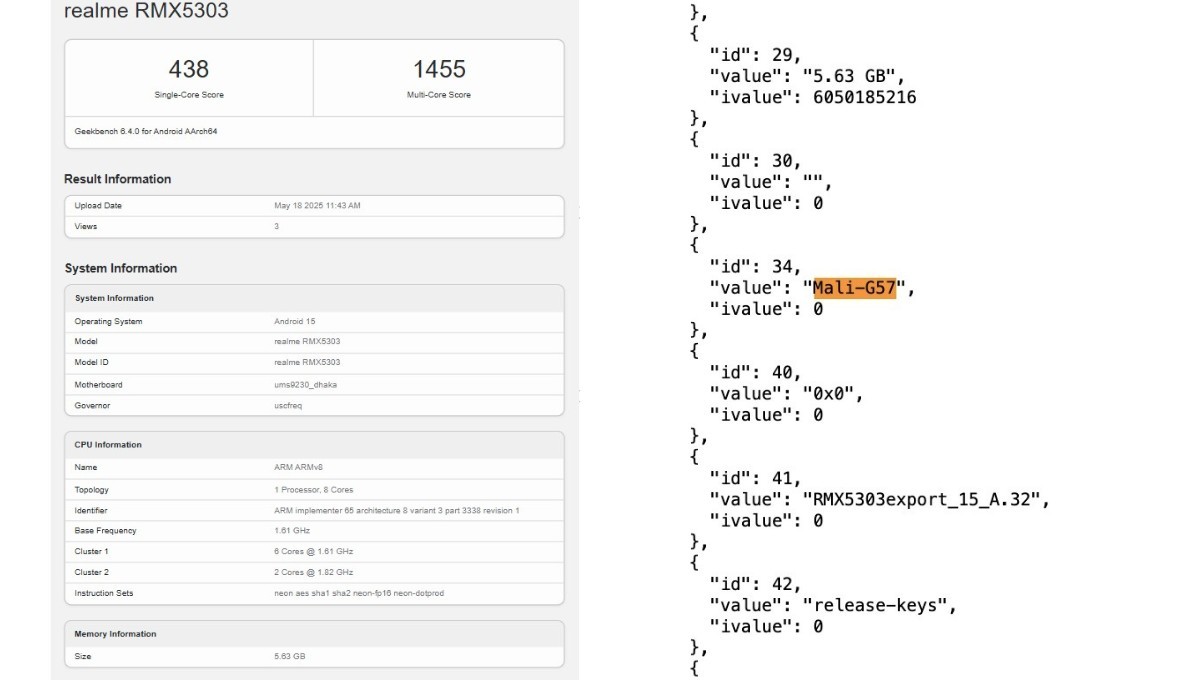The height and width of the screenshot is (680, 1200).
Task: Click the highlighted Mali-G57 text
Action: click(x=854, y=288)
